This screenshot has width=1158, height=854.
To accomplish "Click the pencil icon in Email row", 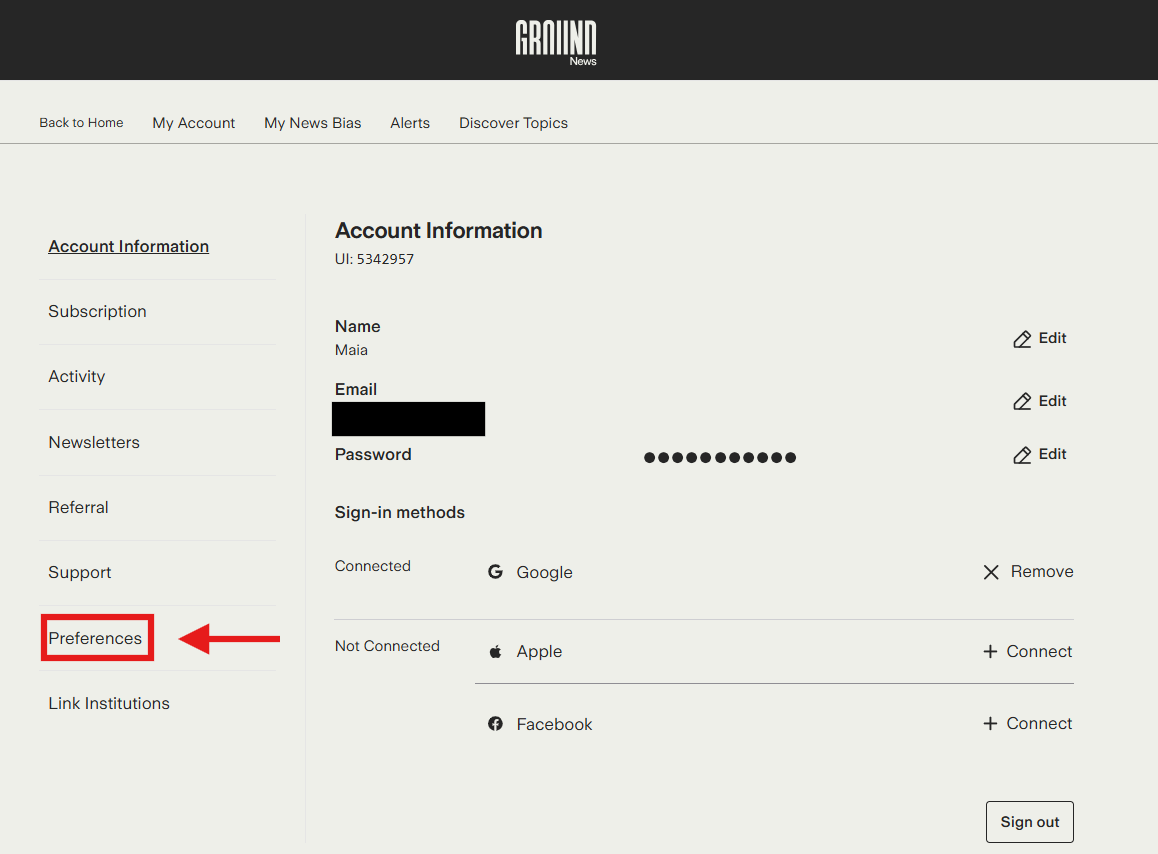I will coord(1022,402).
